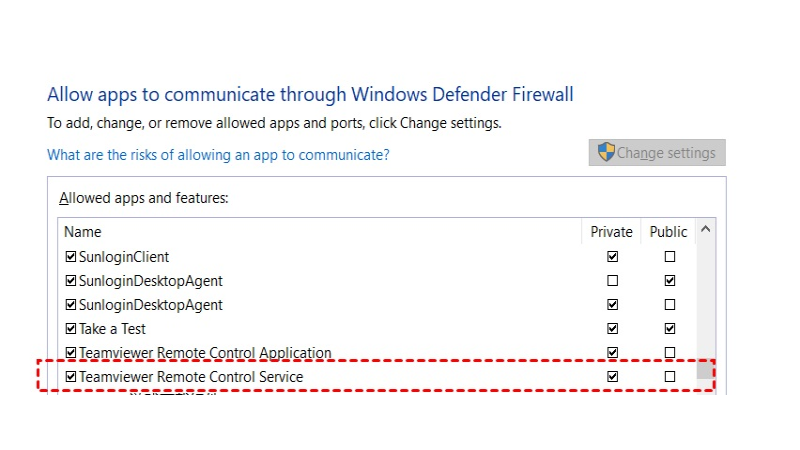
Task: Click the scrollbar up arrow in apps list
Action: point(706,229)
